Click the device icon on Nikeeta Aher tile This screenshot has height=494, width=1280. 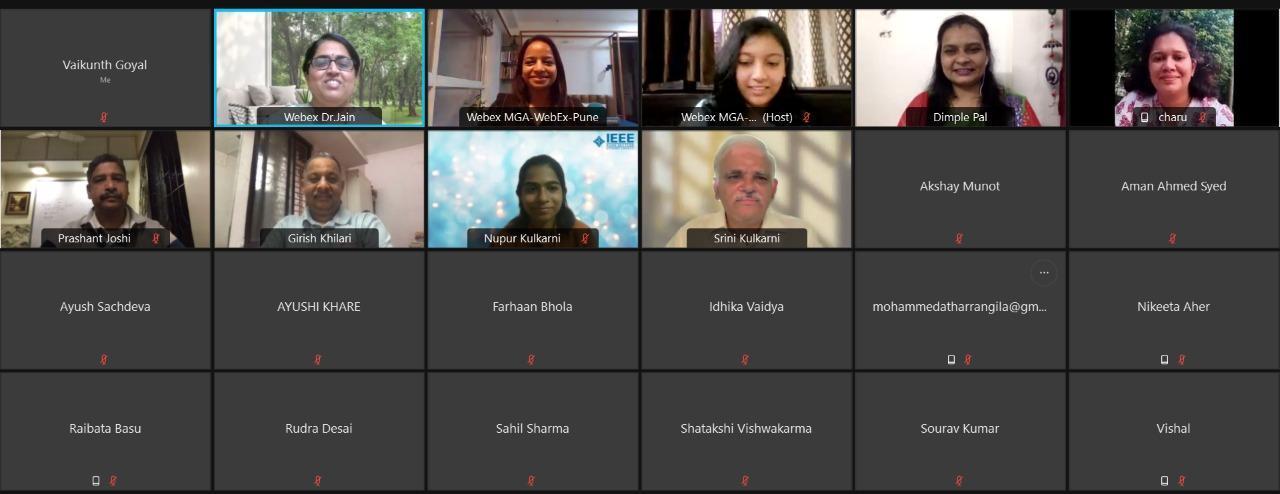1164,359
